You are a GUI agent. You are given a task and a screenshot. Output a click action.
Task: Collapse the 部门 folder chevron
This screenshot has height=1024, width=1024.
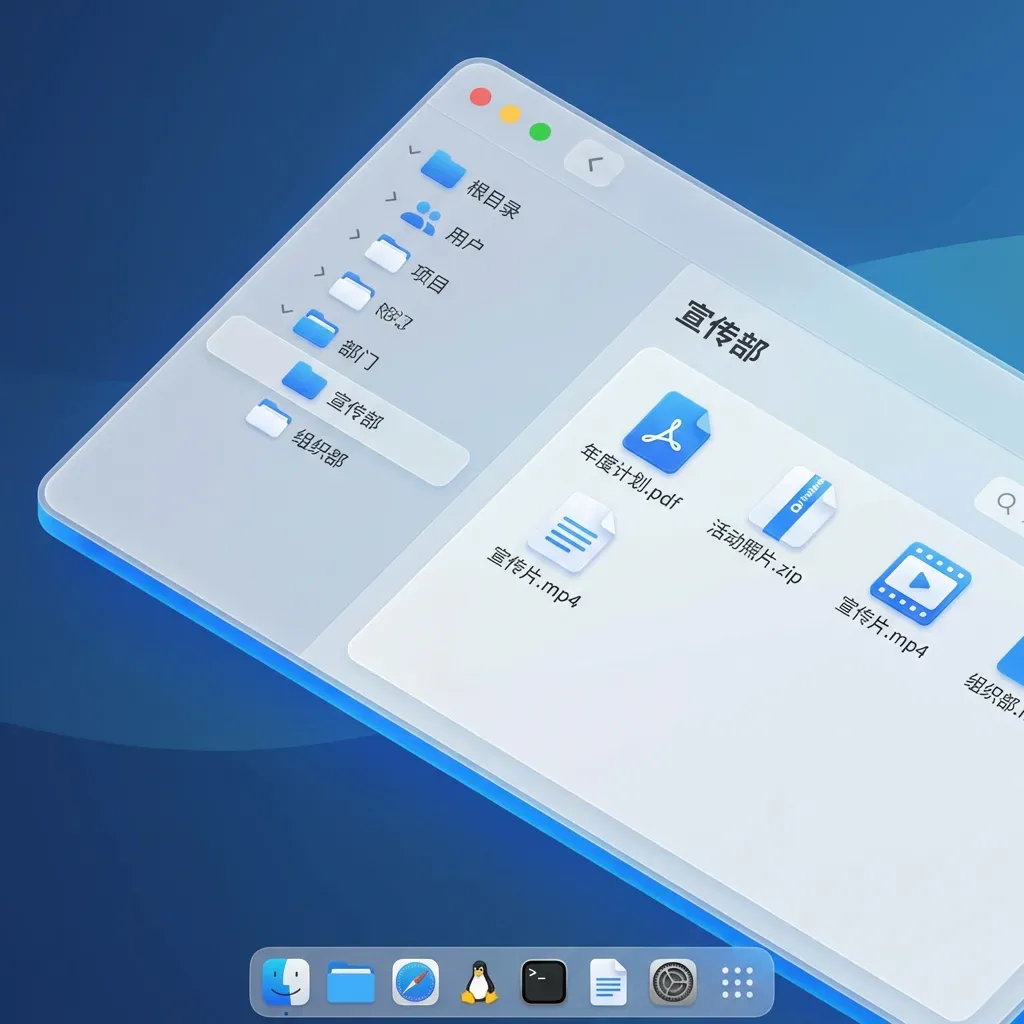click(287, 309)
